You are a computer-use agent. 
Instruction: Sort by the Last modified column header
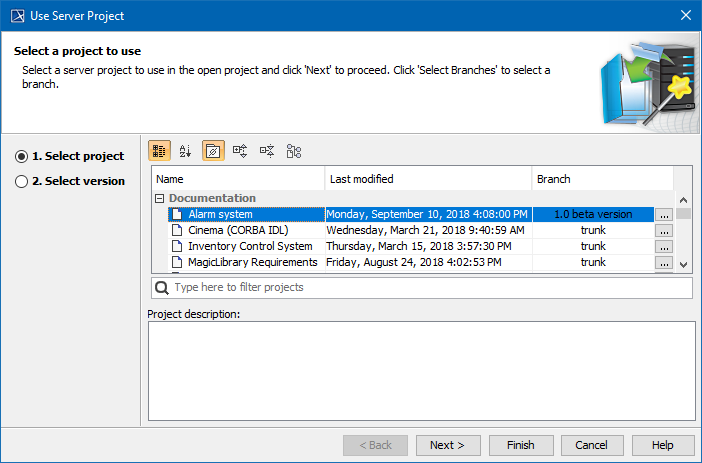pos(428,179)
